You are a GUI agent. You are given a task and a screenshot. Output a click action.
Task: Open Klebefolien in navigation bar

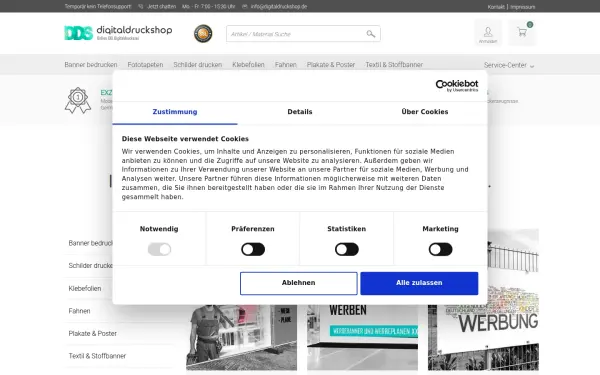tap(248, 65)
